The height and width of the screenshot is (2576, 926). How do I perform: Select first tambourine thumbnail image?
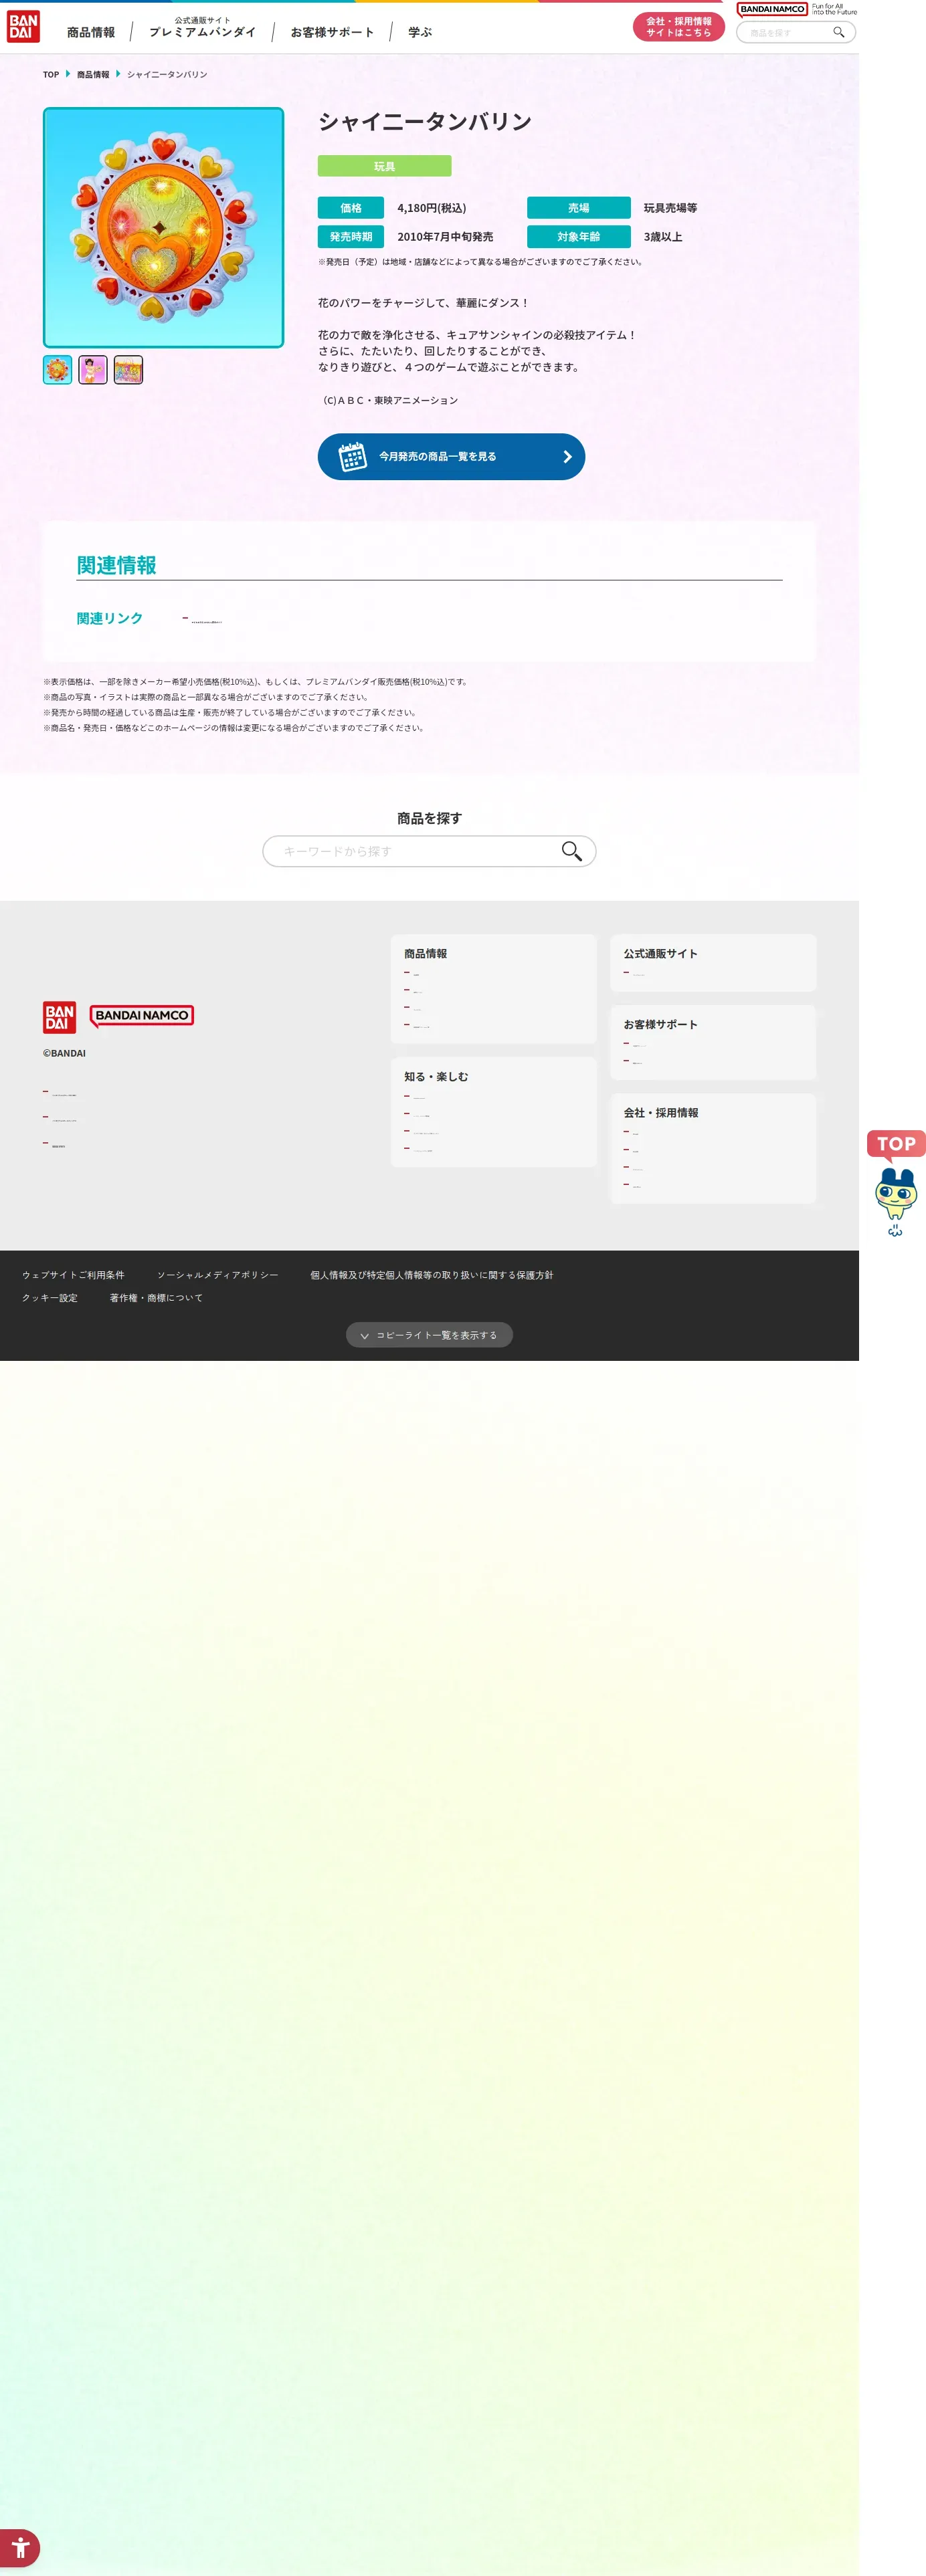pyautogui.click(x=58, y=370)
